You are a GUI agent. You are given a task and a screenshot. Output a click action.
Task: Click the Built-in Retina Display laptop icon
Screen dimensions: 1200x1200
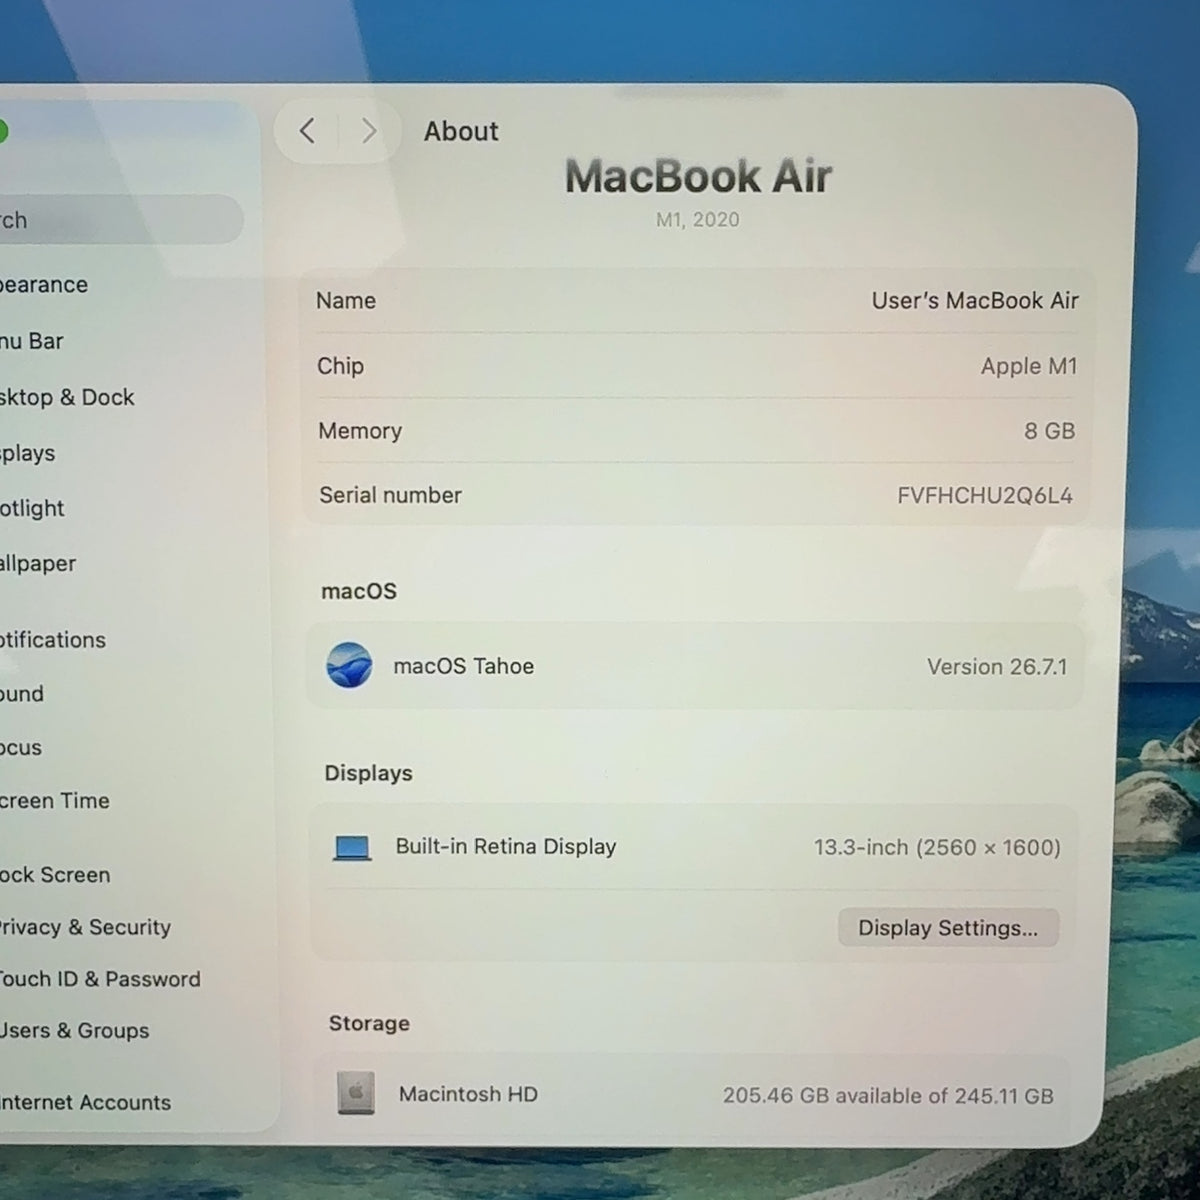352,848
